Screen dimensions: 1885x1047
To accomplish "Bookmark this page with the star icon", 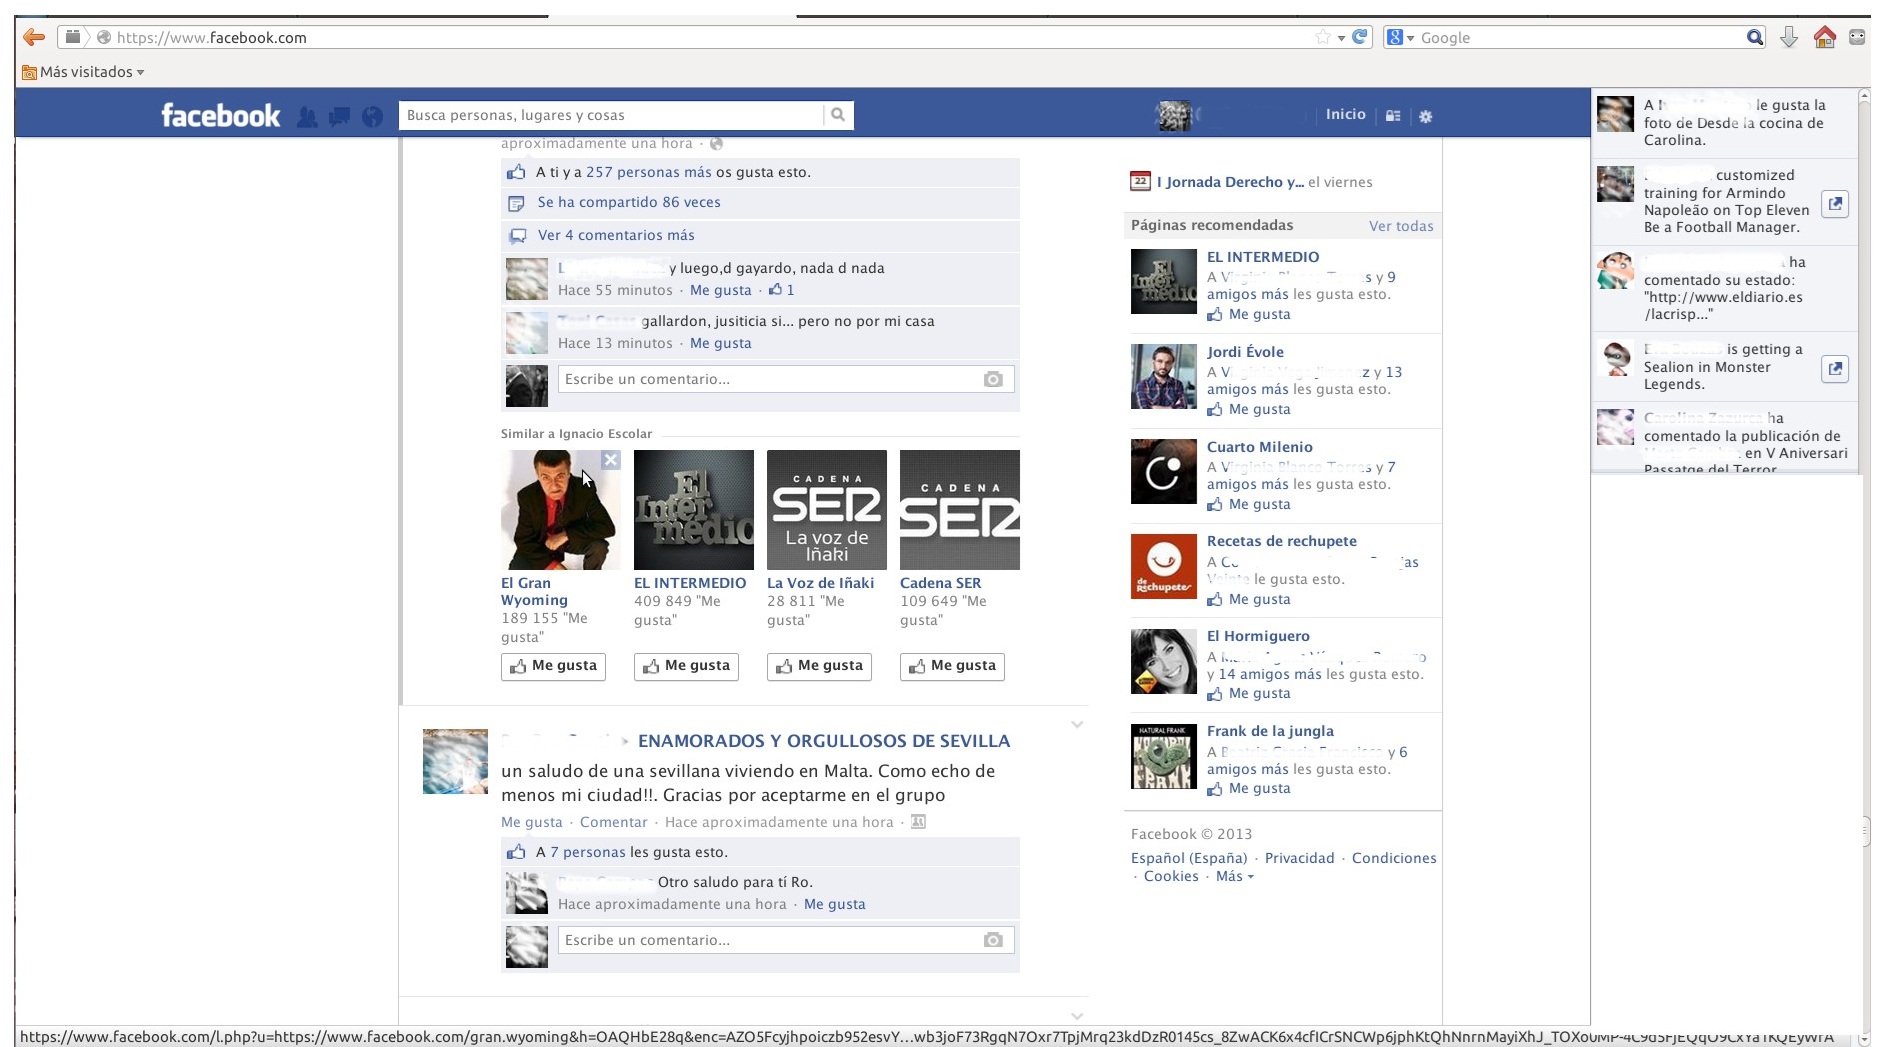I will click(x=1323, y=37).
